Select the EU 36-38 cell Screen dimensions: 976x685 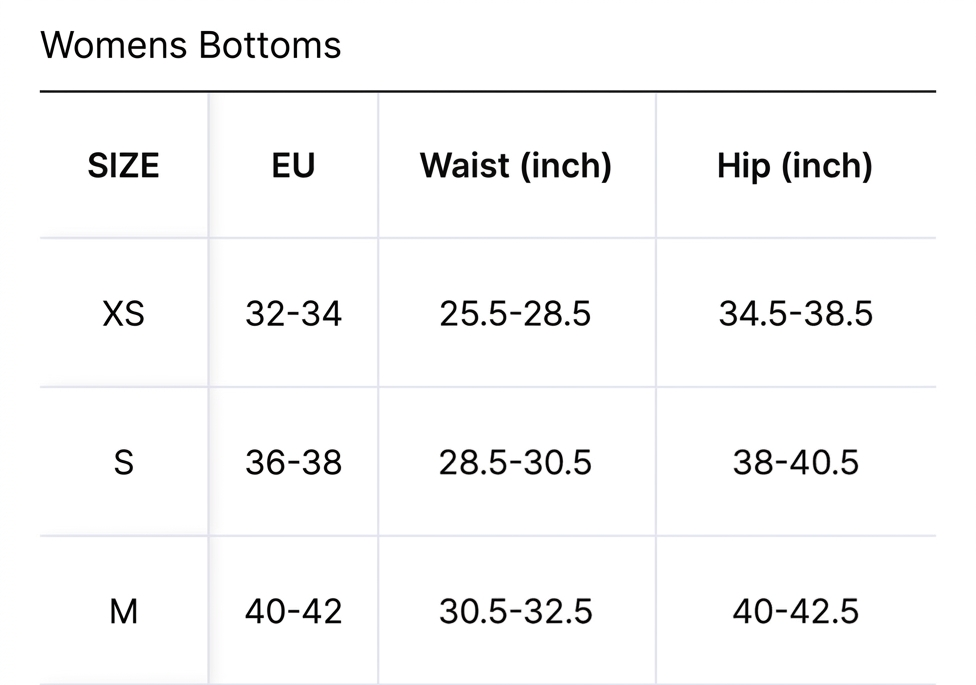tap(293, 463)
